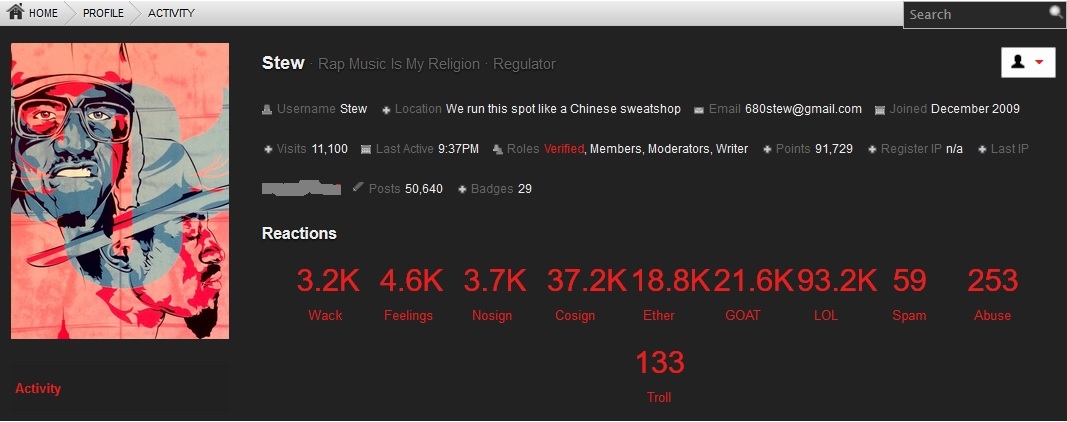
Task: Select the Activity sidebar tab
Action: pyautogui.click(x=38, y=389)
